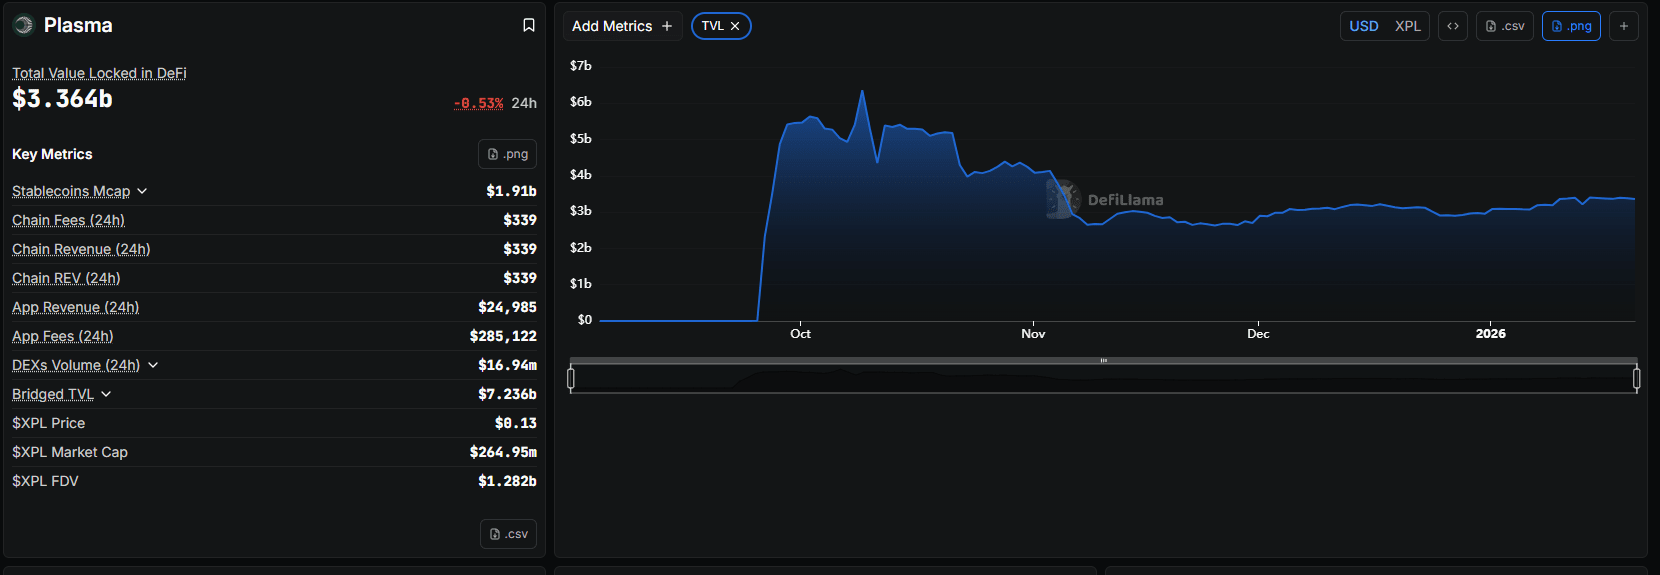
Task: Click the $XPL FDV label
Action: pyautogui.click(x=45, y=481)
